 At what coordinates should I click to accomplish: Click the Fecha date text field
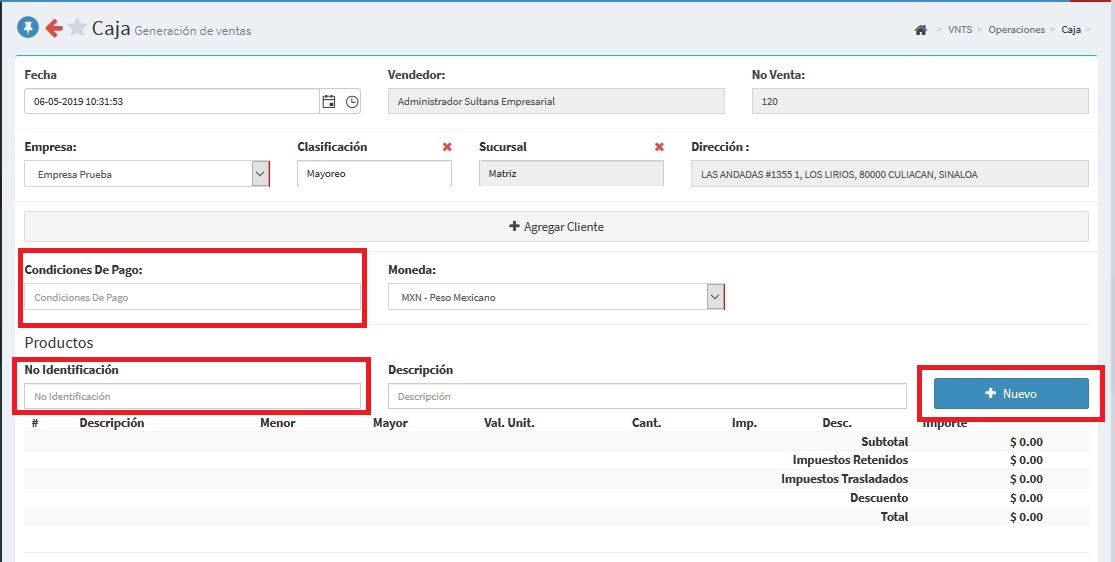[x=170, y=101]
